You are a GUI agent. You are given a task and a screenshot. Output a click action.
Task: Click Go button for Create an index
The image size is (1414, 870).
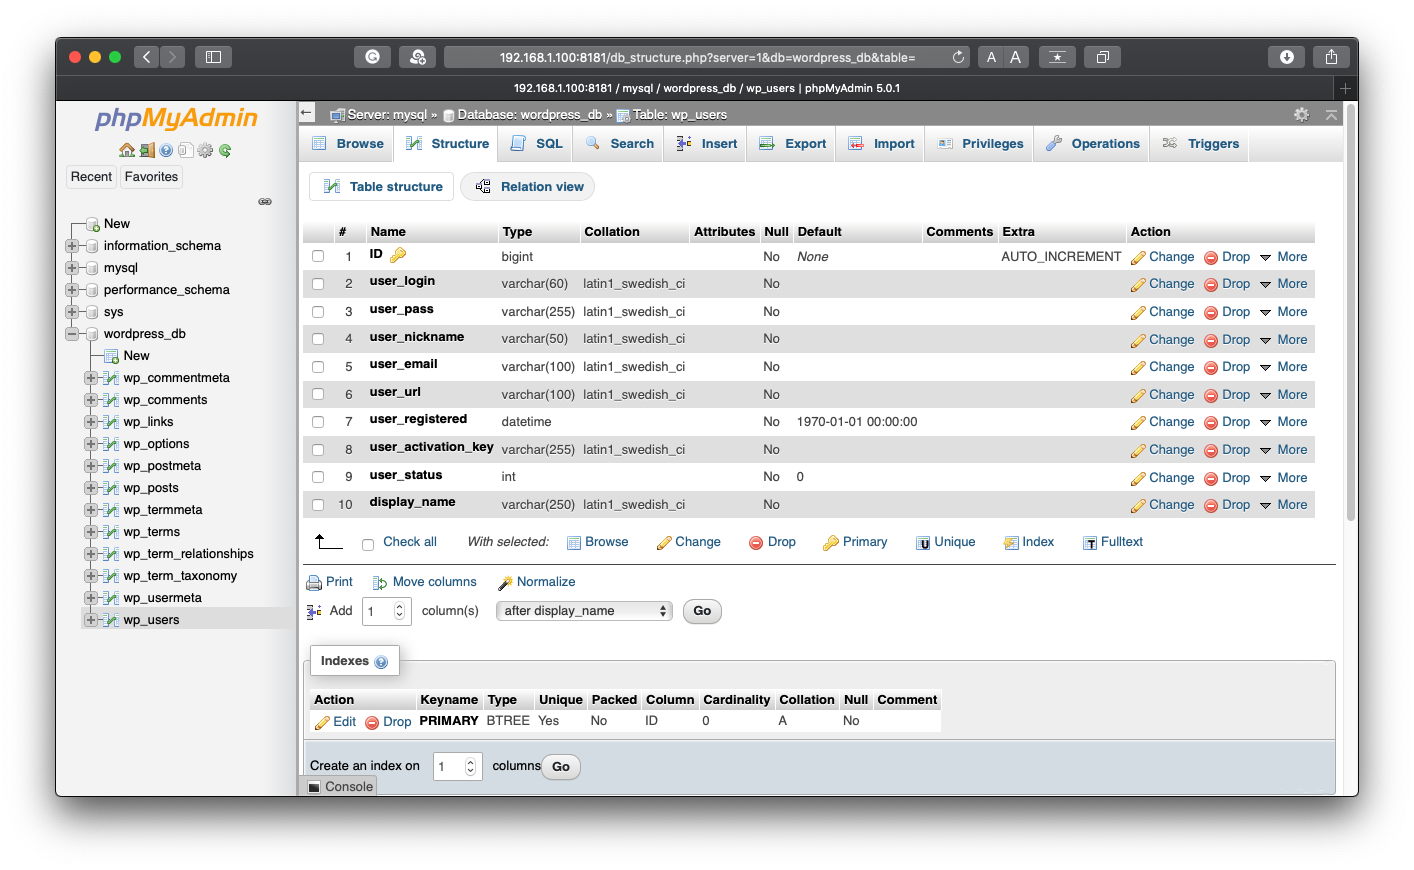click(560, 767)
